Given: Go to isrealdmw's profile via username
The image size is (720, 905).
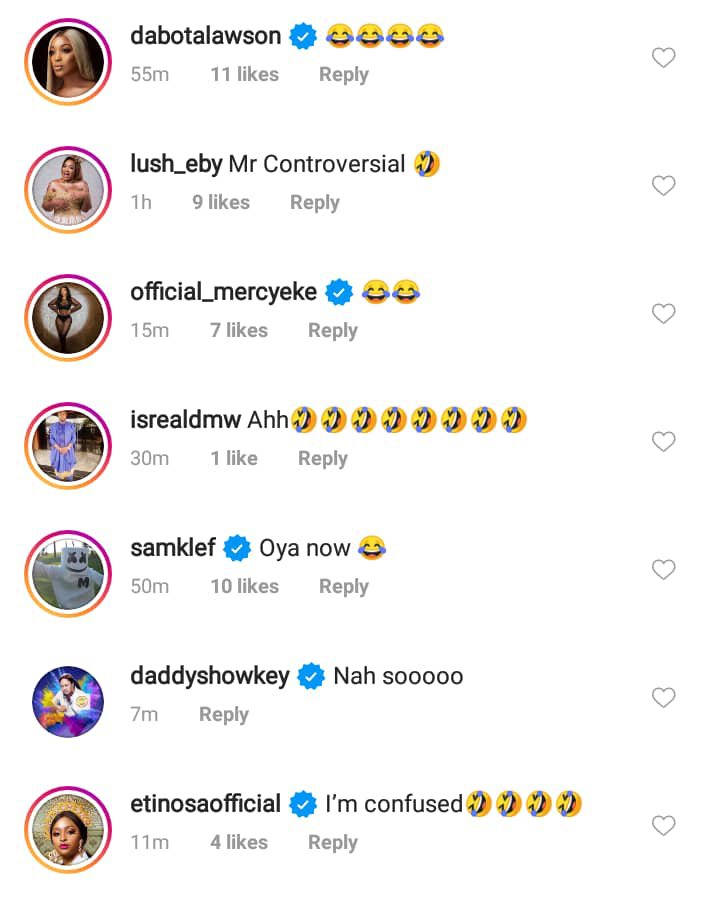Looking at the screenshot, I should click(186, 420).
